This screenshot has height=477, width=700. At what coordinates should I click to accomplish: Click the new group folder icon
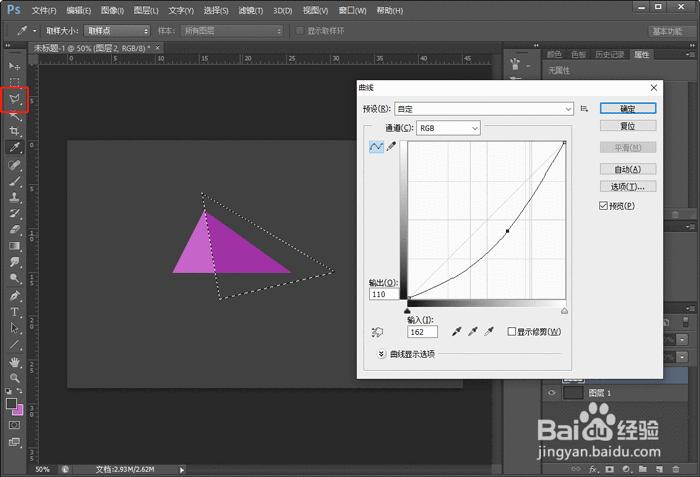642,469
